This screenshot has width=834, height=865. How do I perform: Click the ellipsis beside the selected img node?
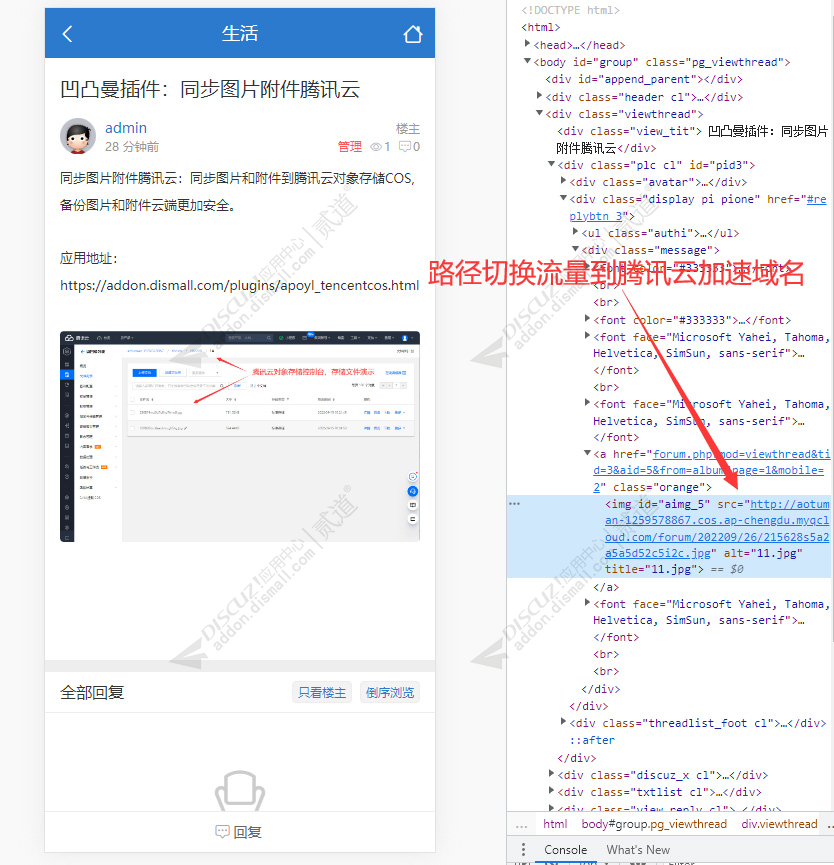[515, 504]
